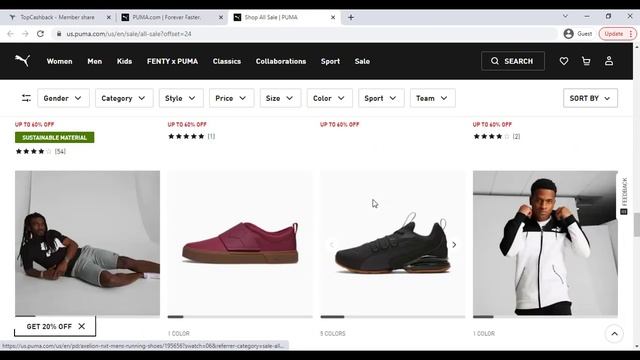Dismiss the GET 20% OFF banner
The height and width of the screenshot is (360, 640).
pyautogui.click(x=82, y=326)
